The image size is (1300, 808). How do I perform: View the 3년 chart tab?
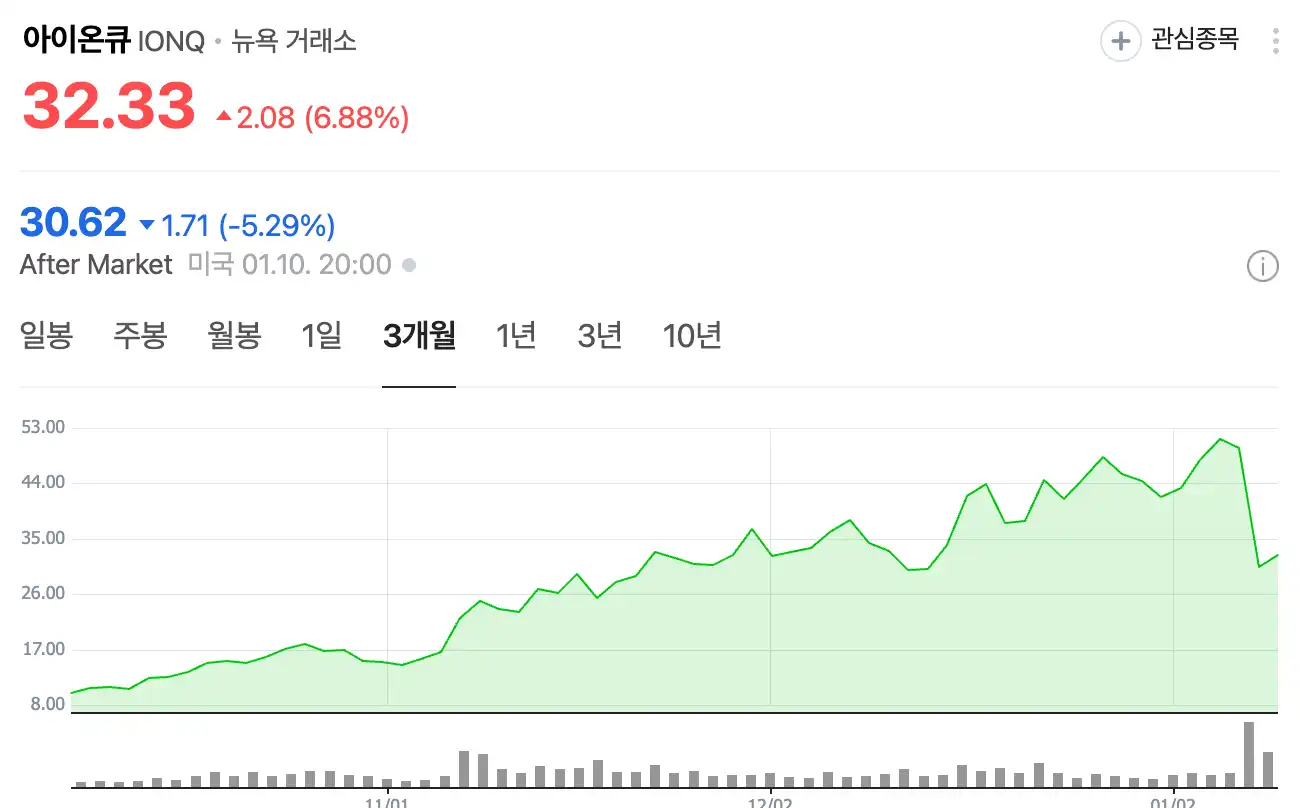point(598,337)
